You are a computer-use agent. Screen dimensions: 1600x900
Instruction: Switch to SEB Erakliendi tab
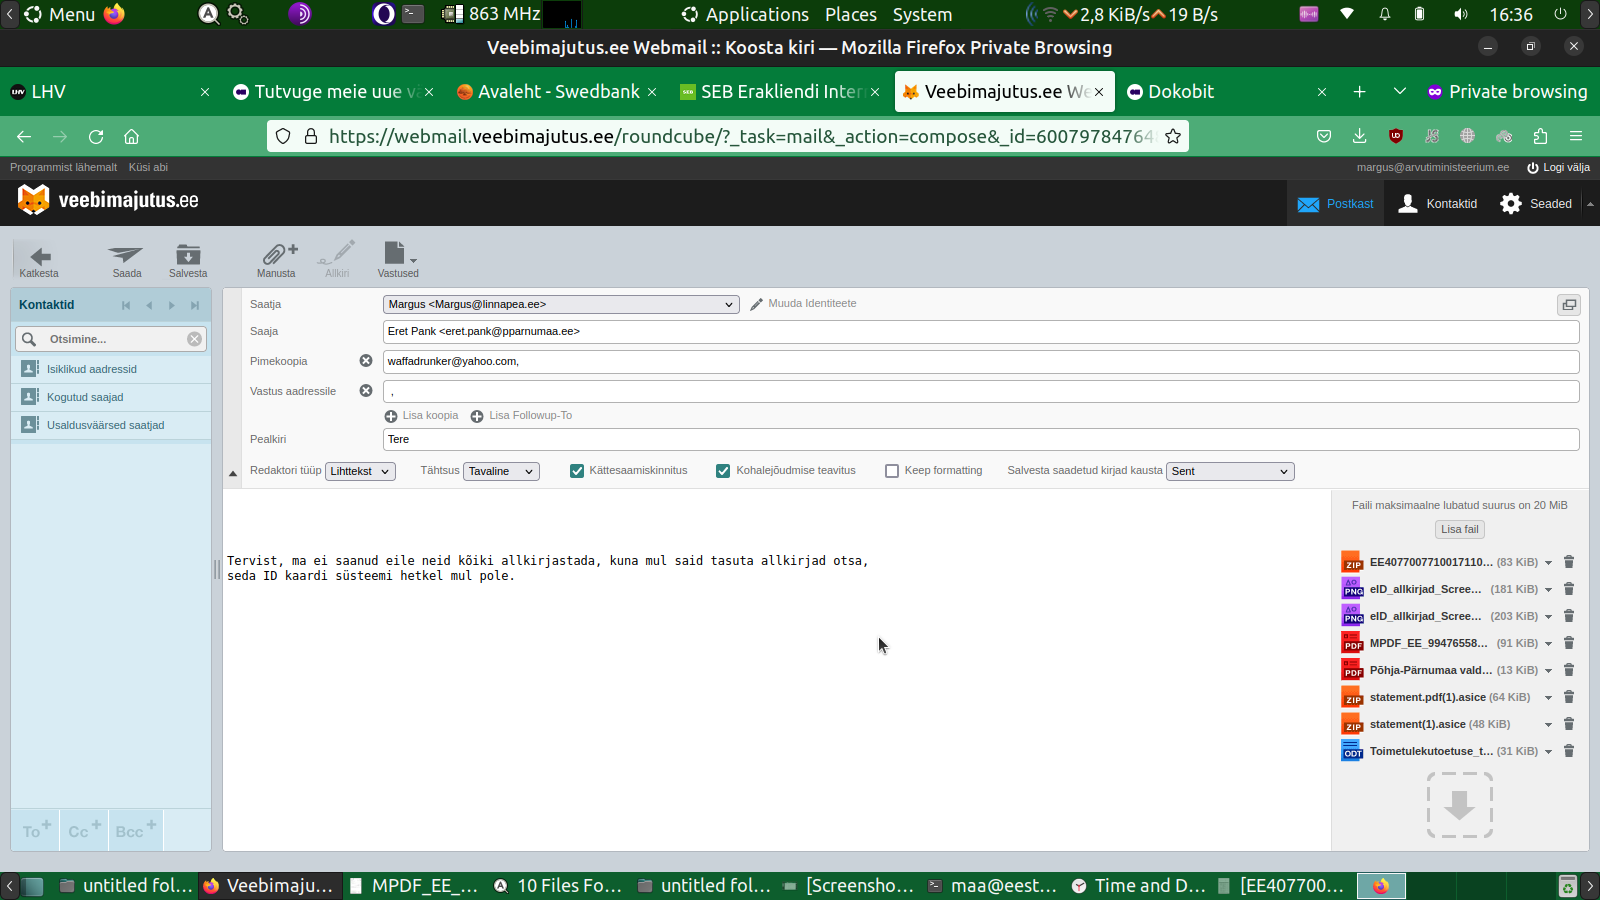coord(781,92)
